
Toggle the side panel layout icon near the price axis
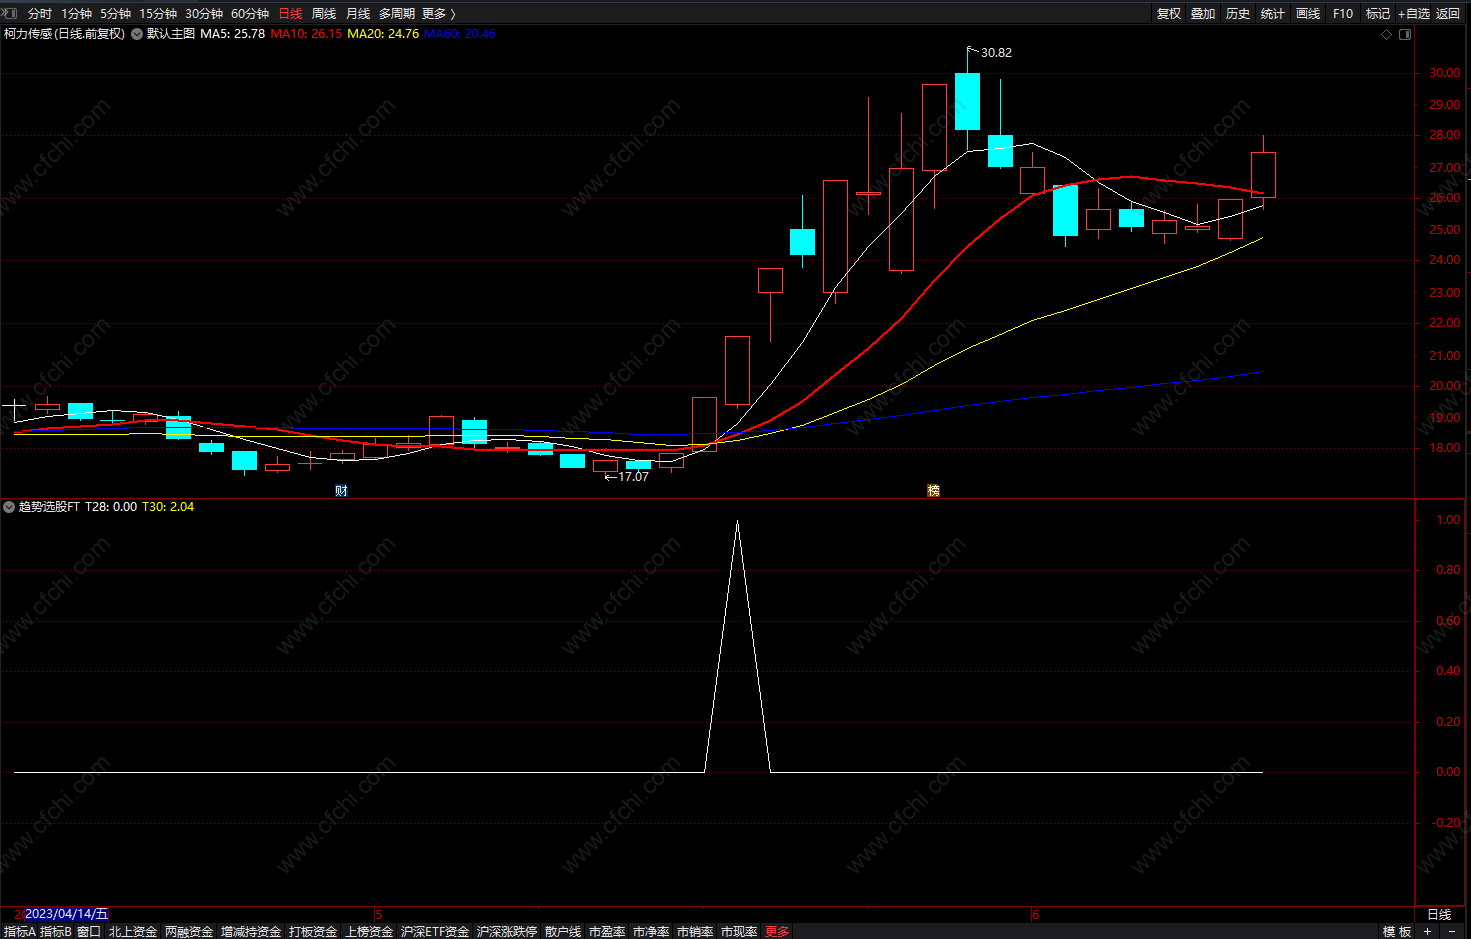[1405, 34]
